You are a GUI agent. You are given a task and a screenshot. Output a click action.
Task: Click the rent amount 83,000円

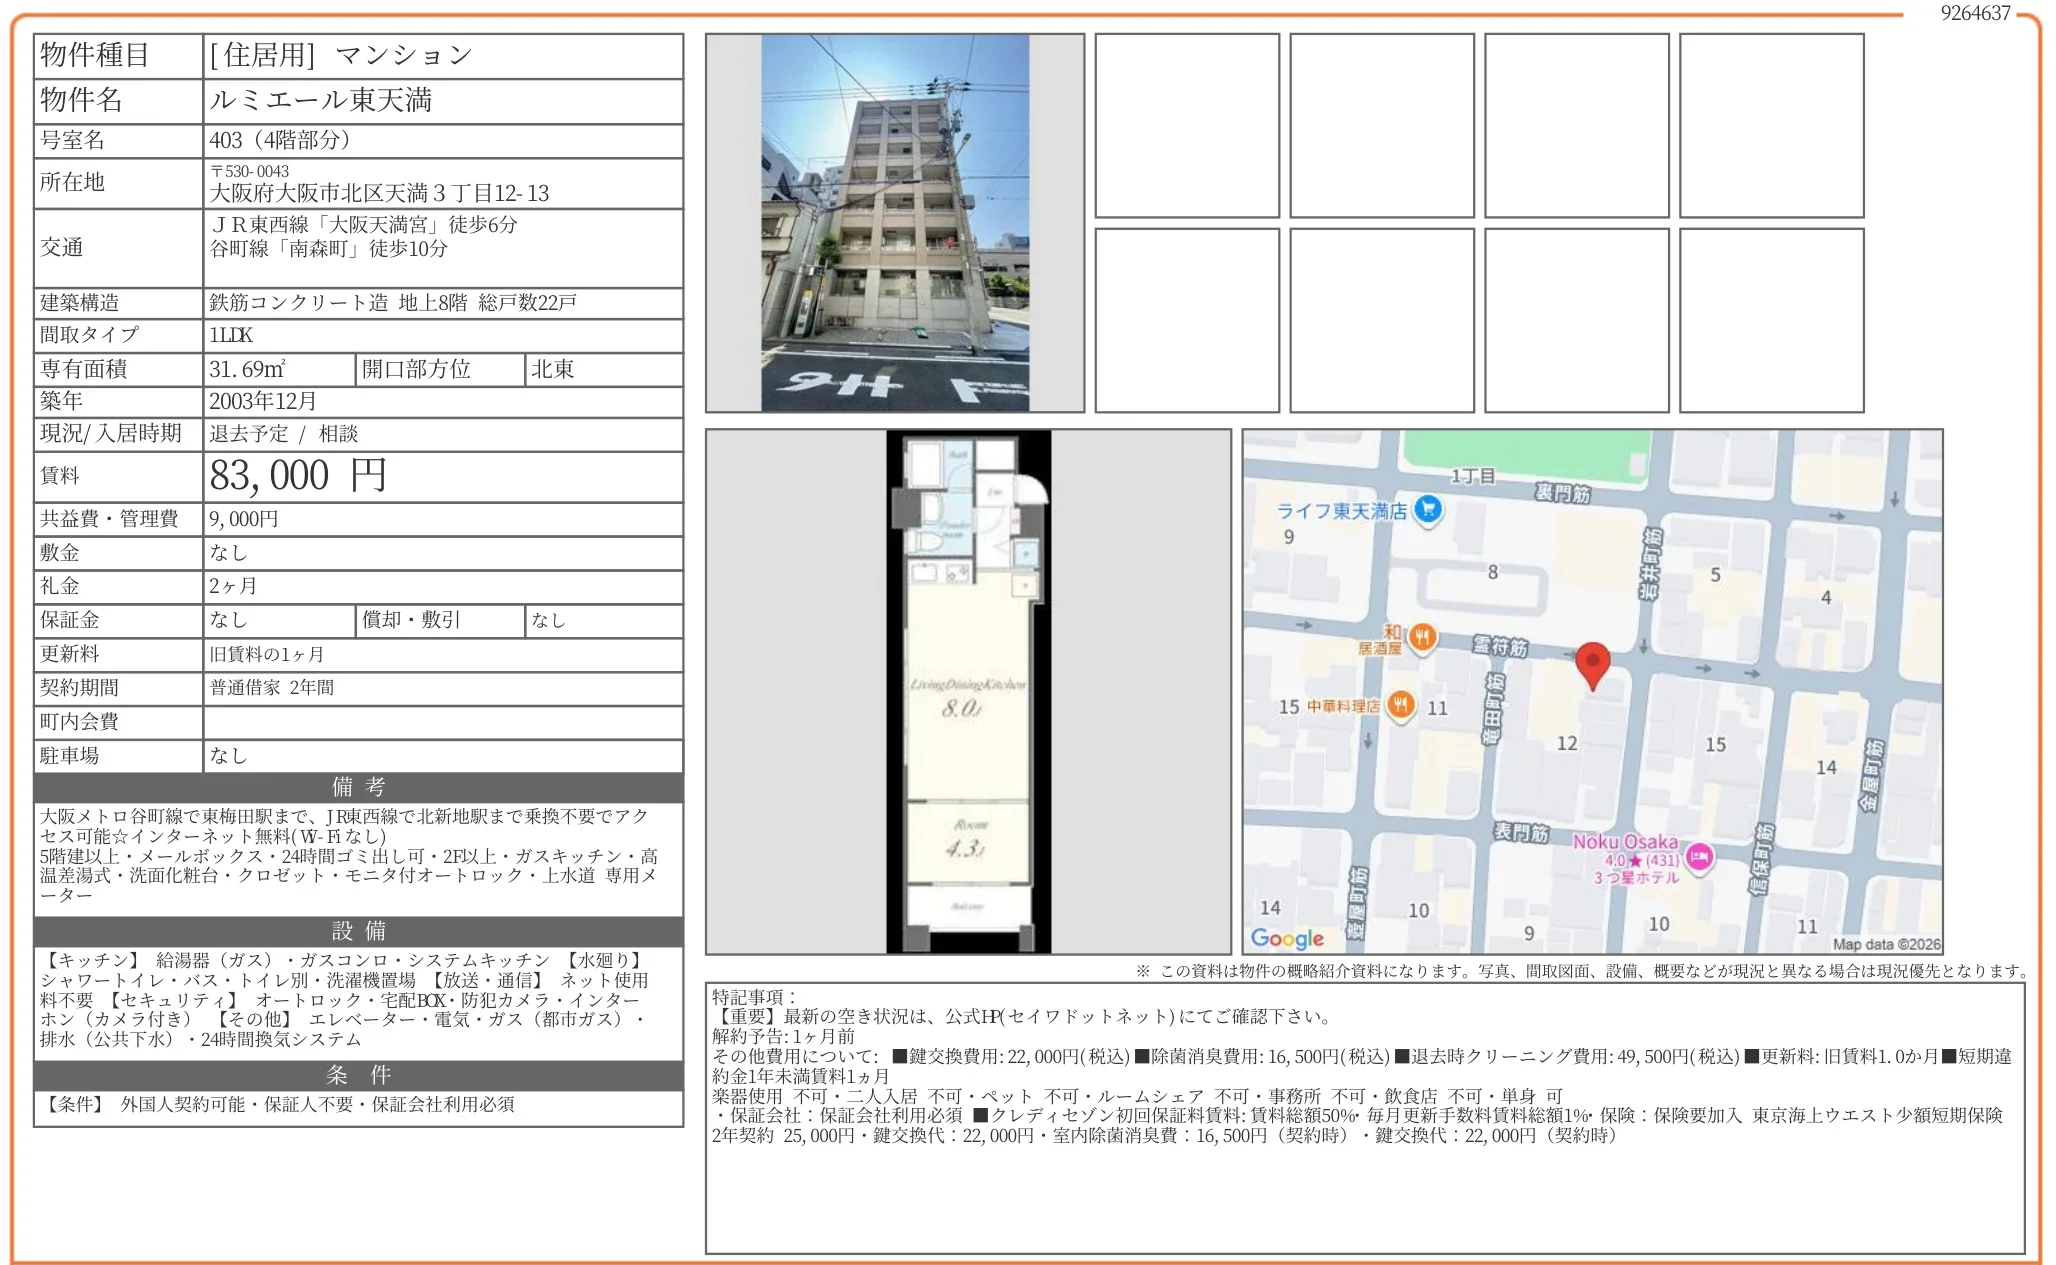(298, 476)
